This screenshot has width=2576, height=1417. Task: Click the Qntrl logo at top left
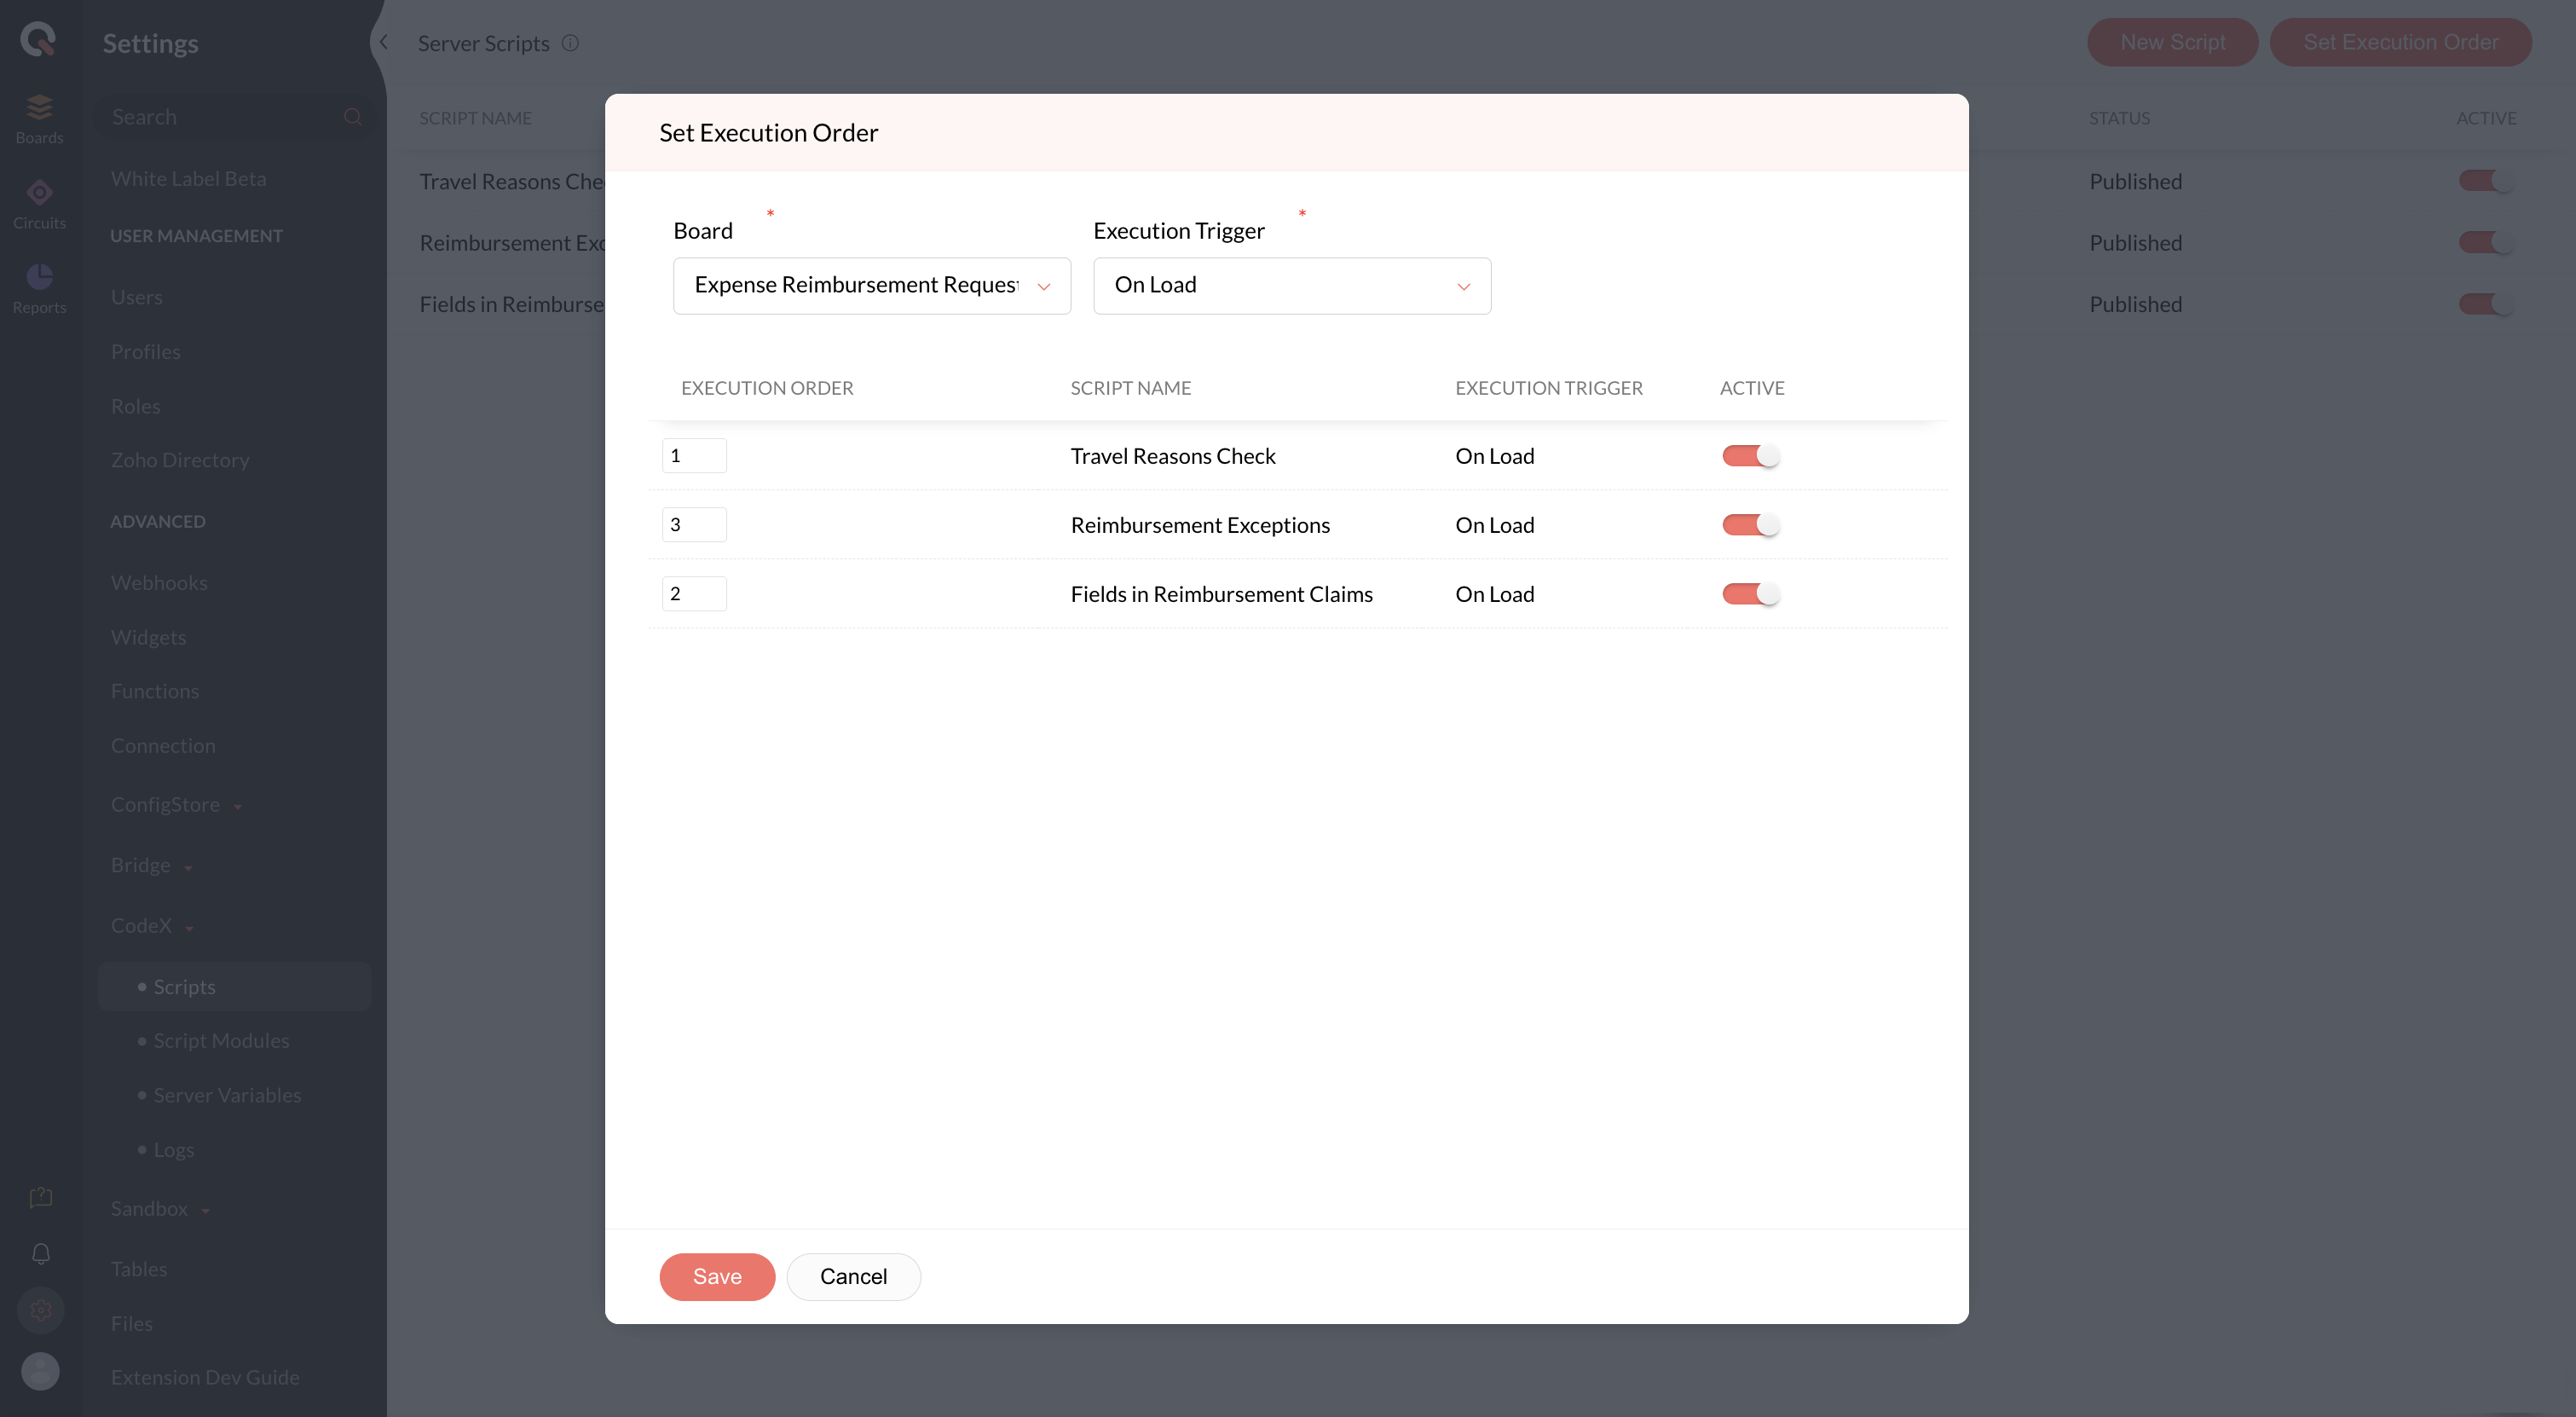coord(38,40)
